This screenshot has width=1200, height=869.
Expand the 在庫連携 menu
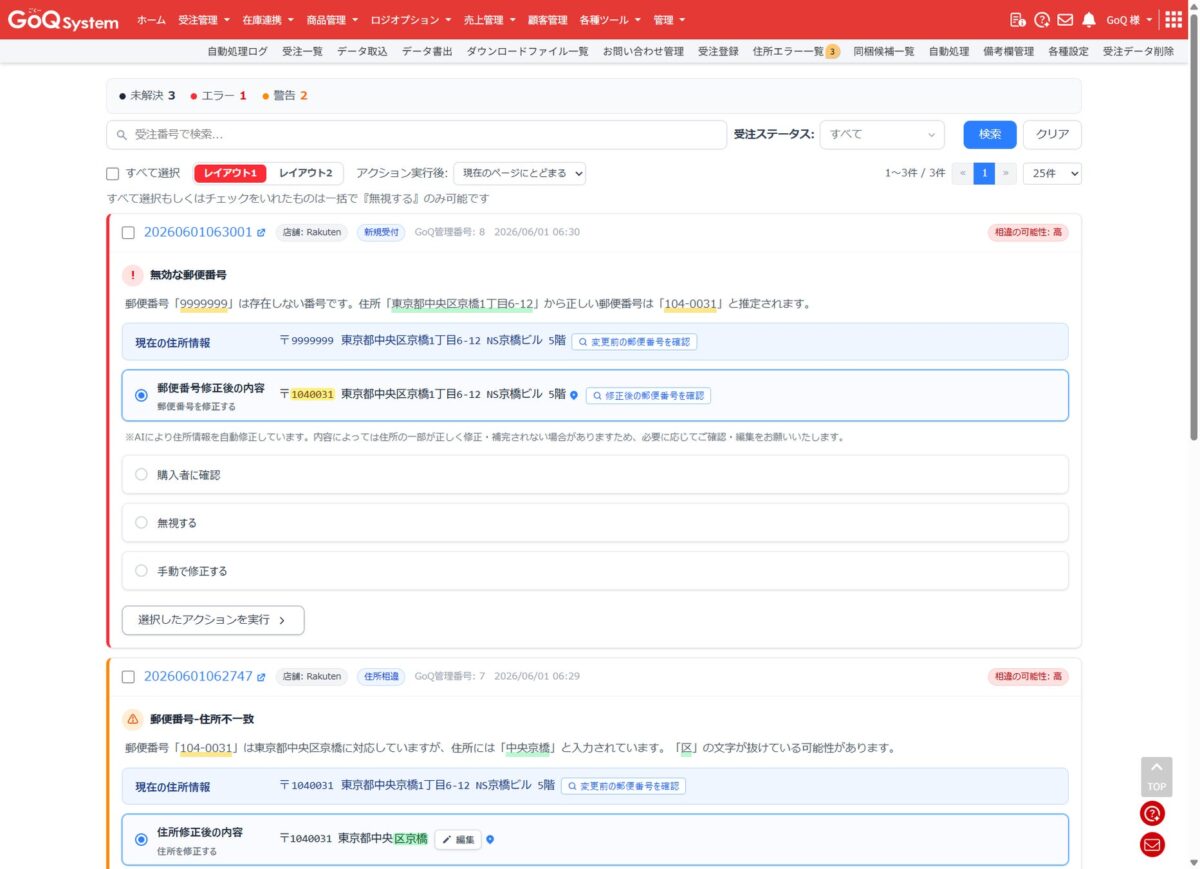coord(268,20)
